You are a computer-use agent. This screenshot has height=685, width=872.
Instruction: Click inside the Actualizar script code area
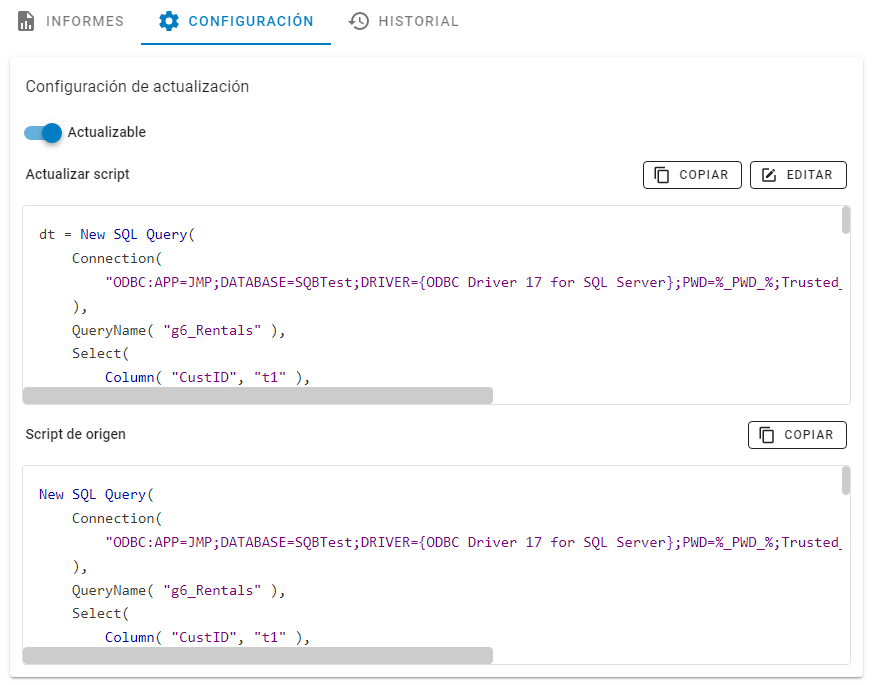[x=400, y=330]
